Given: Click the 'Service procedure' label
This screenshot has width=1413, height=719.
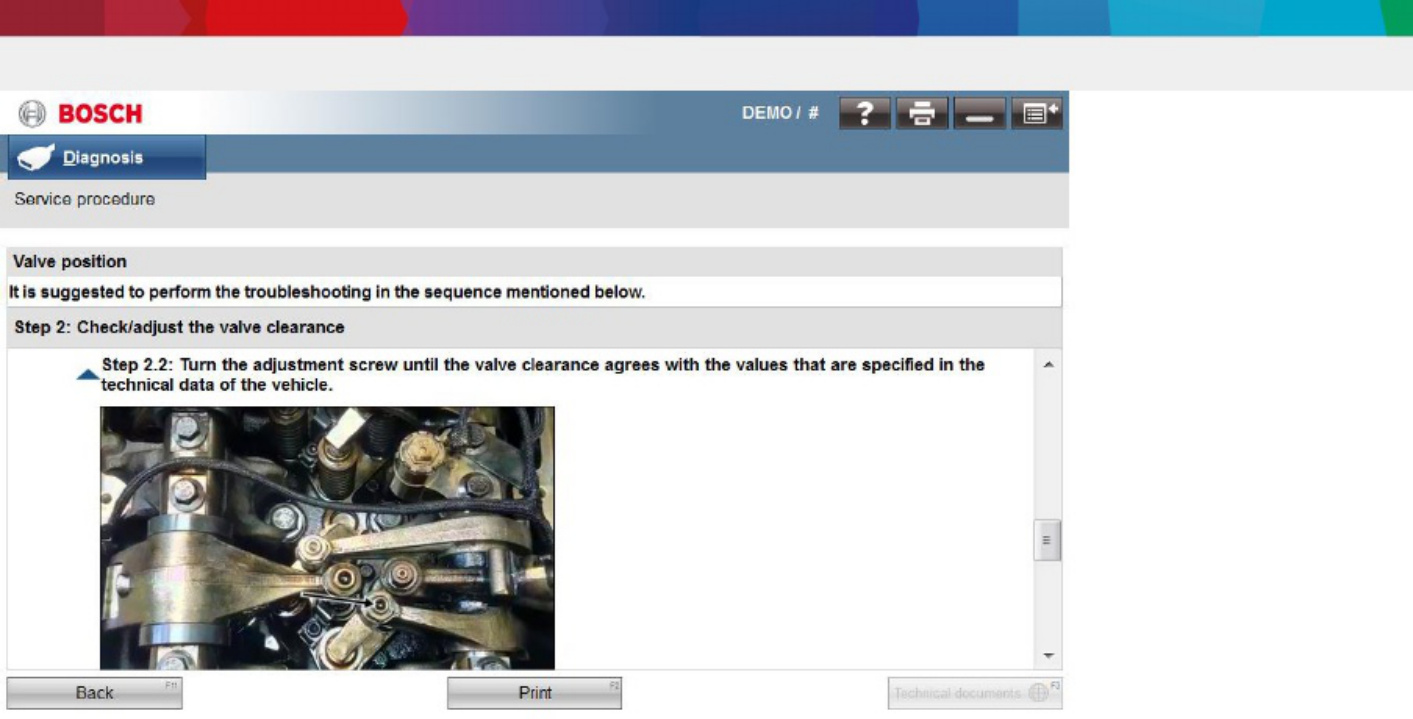Looking at the screenshot, I should [x=85, y=199].
